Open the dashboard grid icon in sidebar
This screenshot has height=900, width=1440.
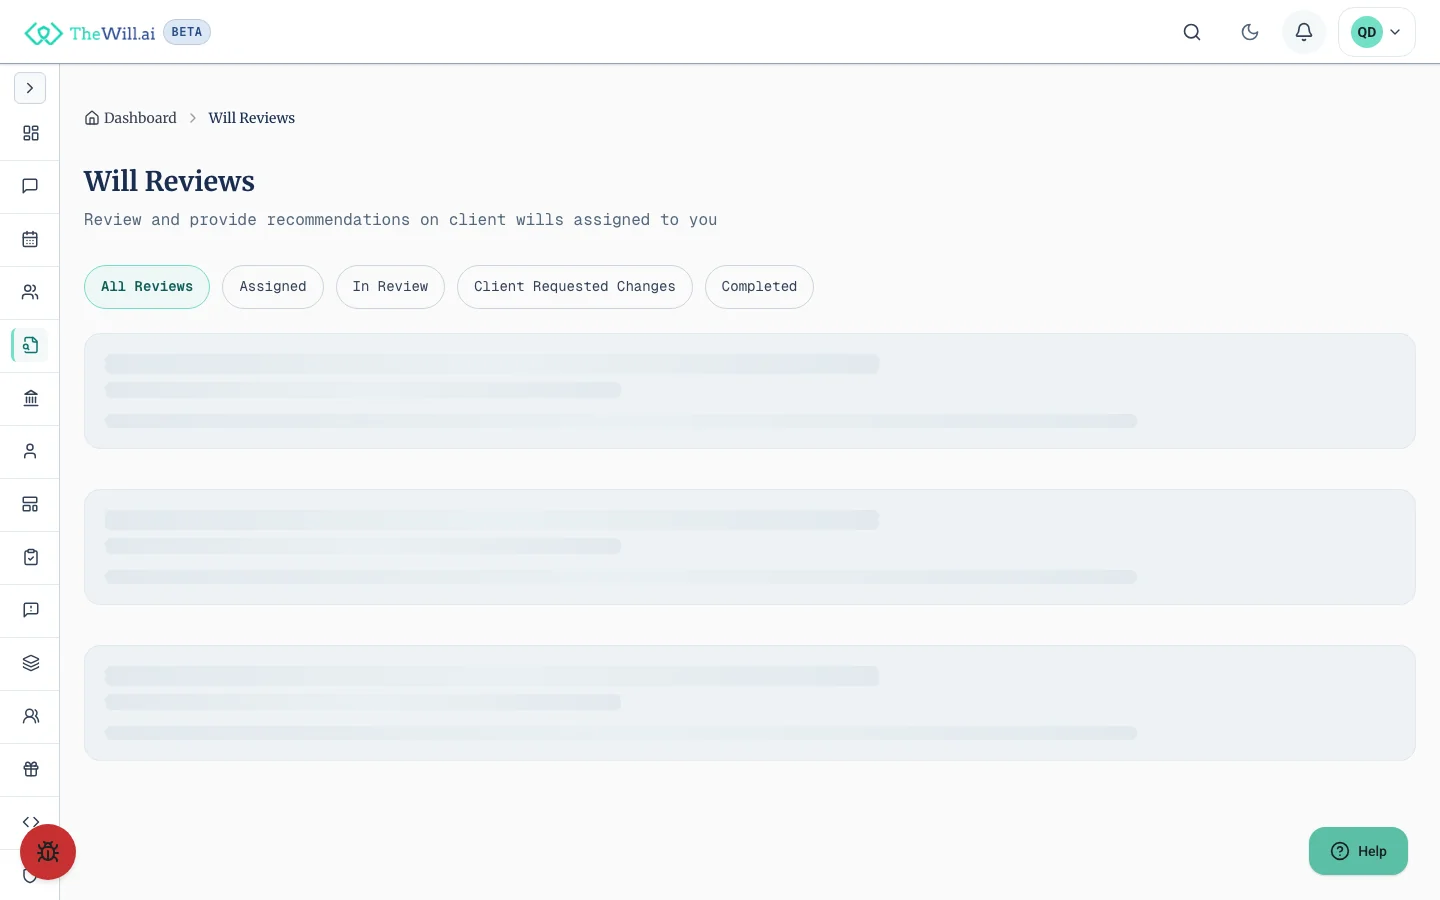click(30, 133)
